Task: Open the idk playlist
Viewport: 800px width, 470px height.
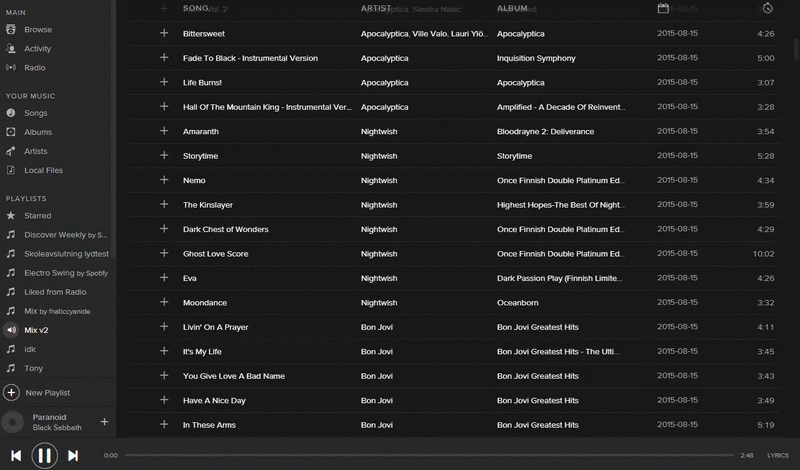Action: click(30, 349)
